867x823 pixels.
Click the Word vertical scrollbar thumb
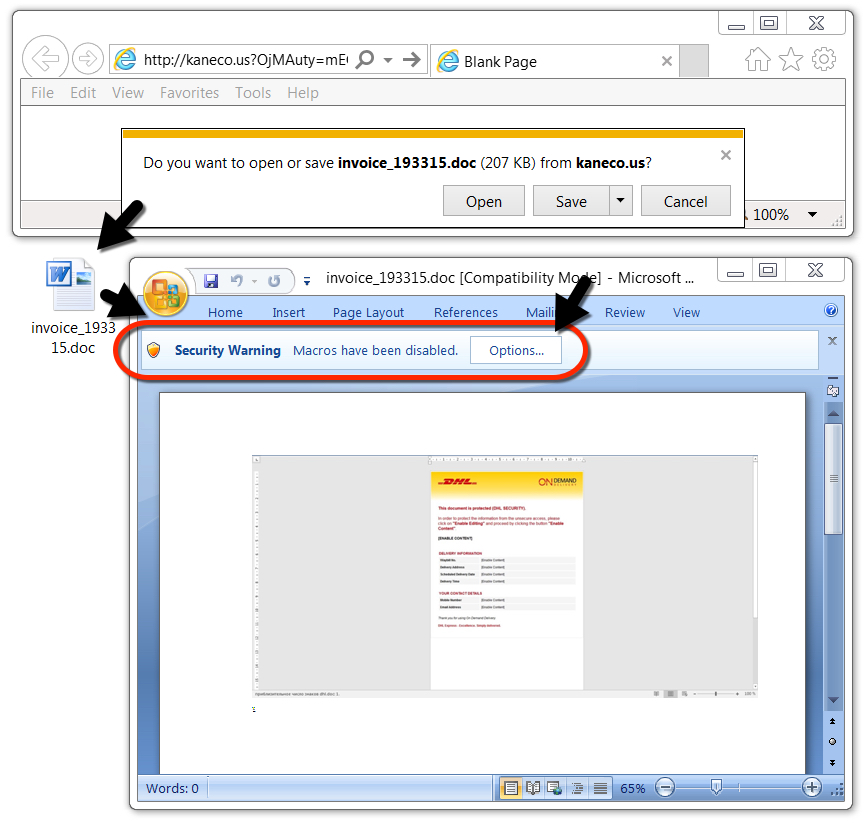(x=833, y=479)
